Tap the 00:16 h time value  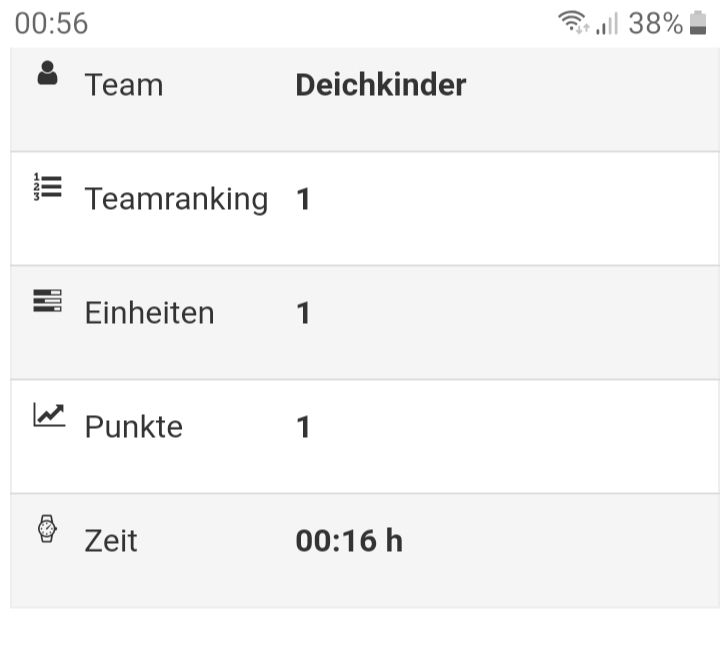349,541
